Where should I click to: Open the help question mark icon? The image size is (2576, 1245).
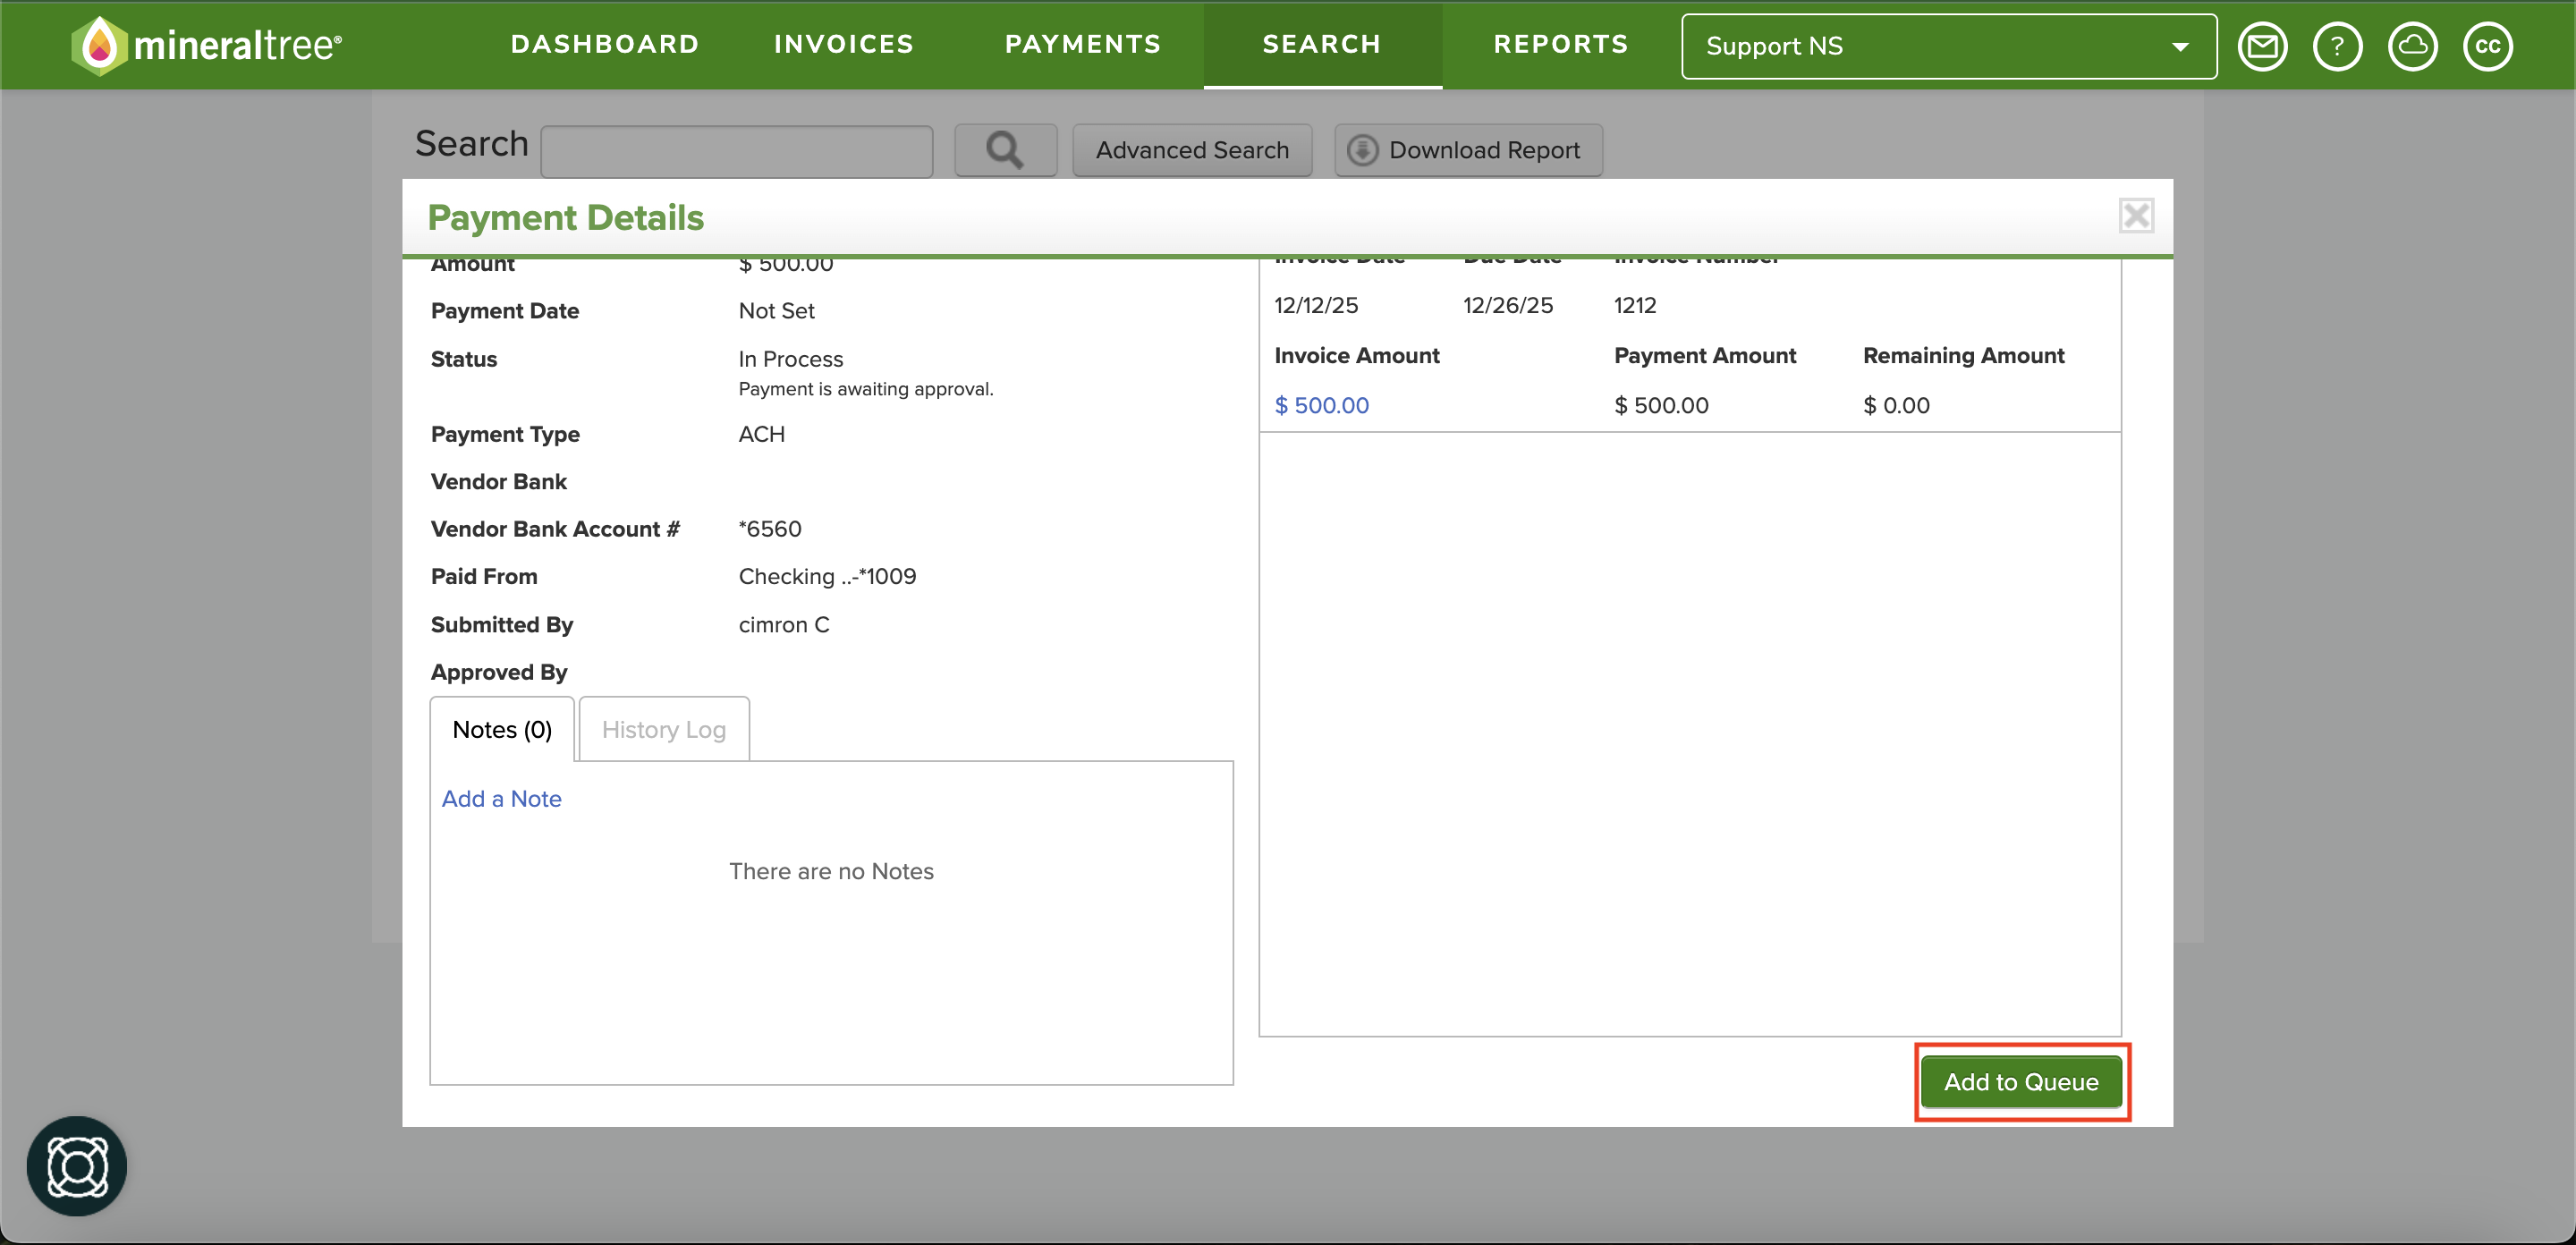coord(2337,46)
